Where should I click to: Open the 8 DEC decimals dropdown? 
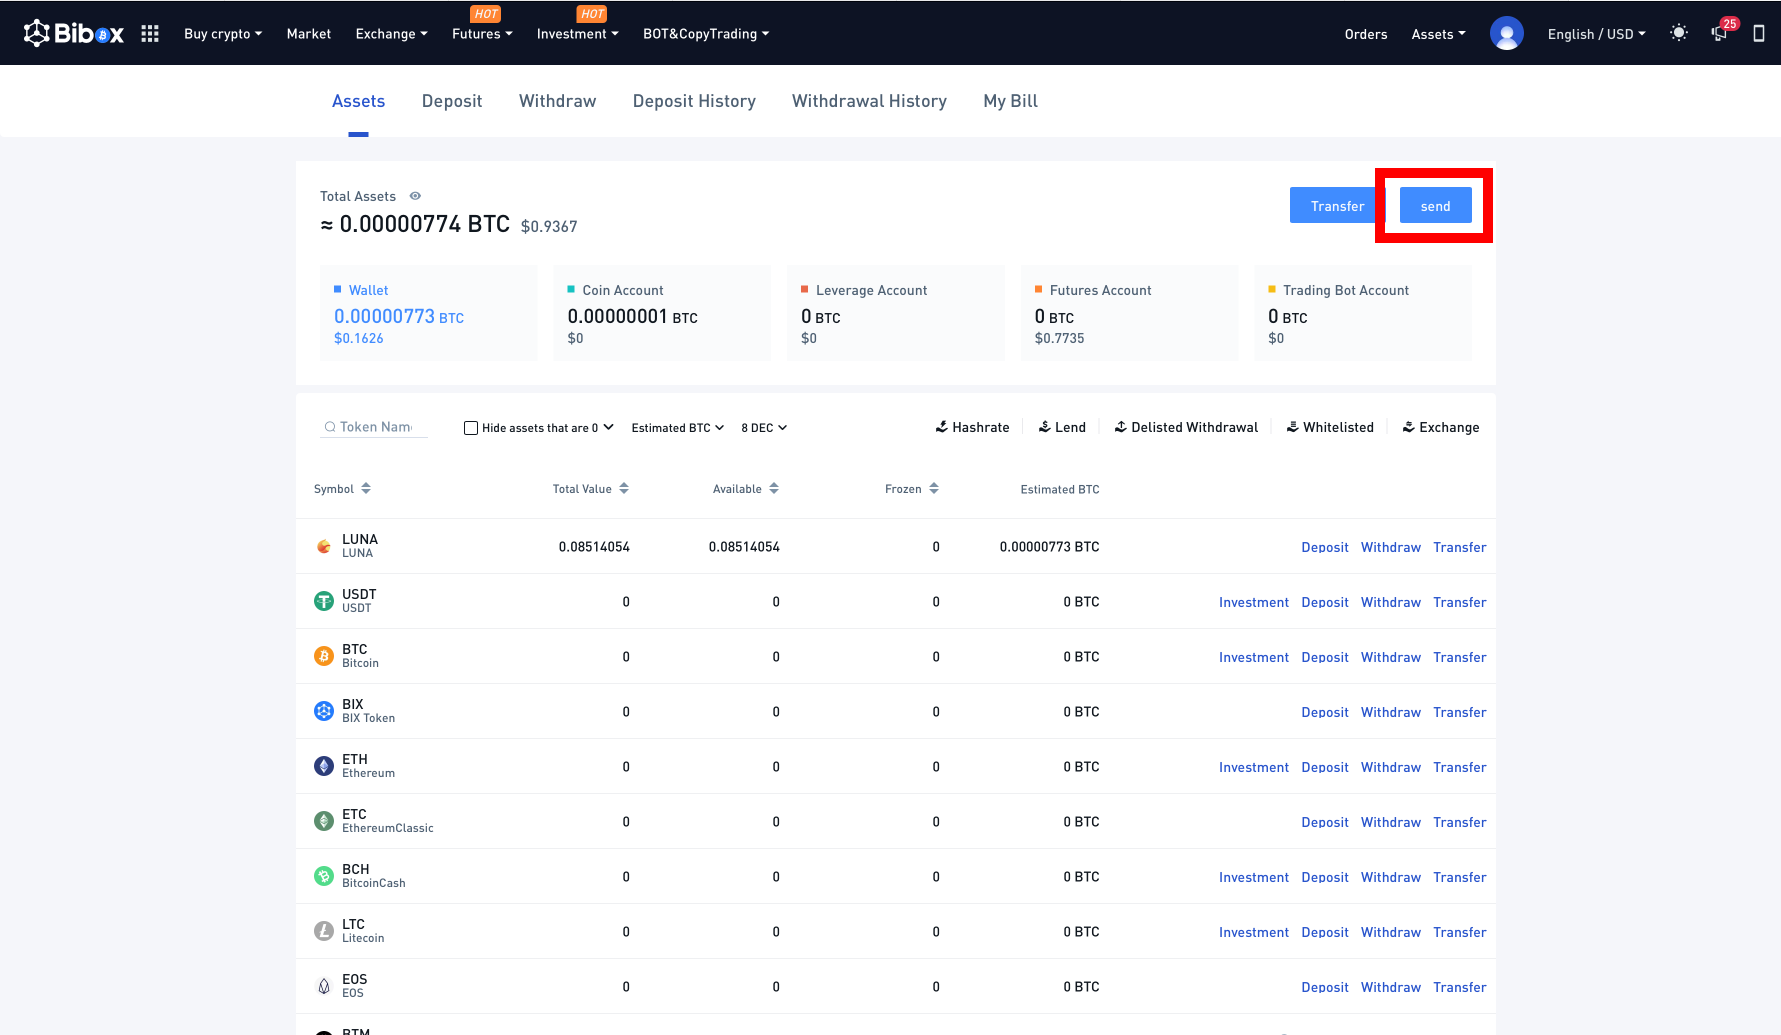(764, 428)
